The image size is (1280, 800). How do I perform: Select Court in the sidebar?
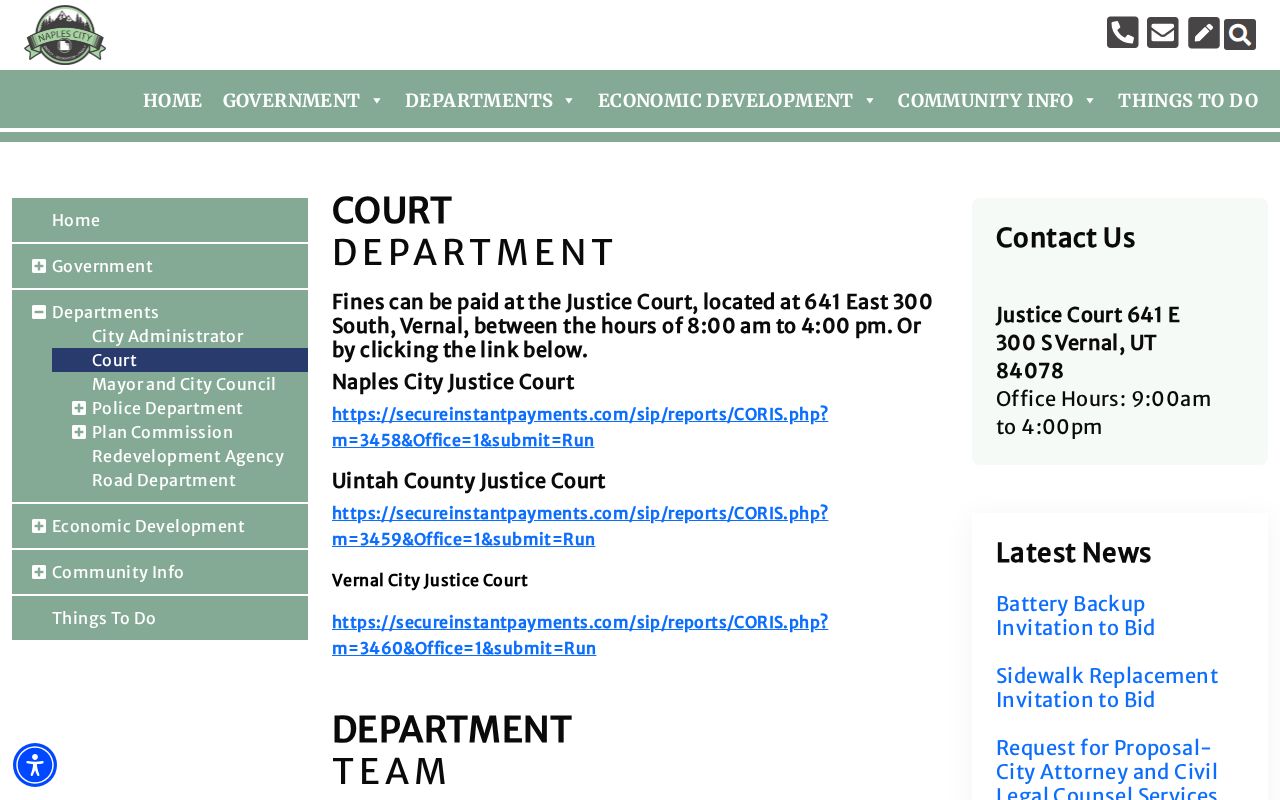[180, 360]
